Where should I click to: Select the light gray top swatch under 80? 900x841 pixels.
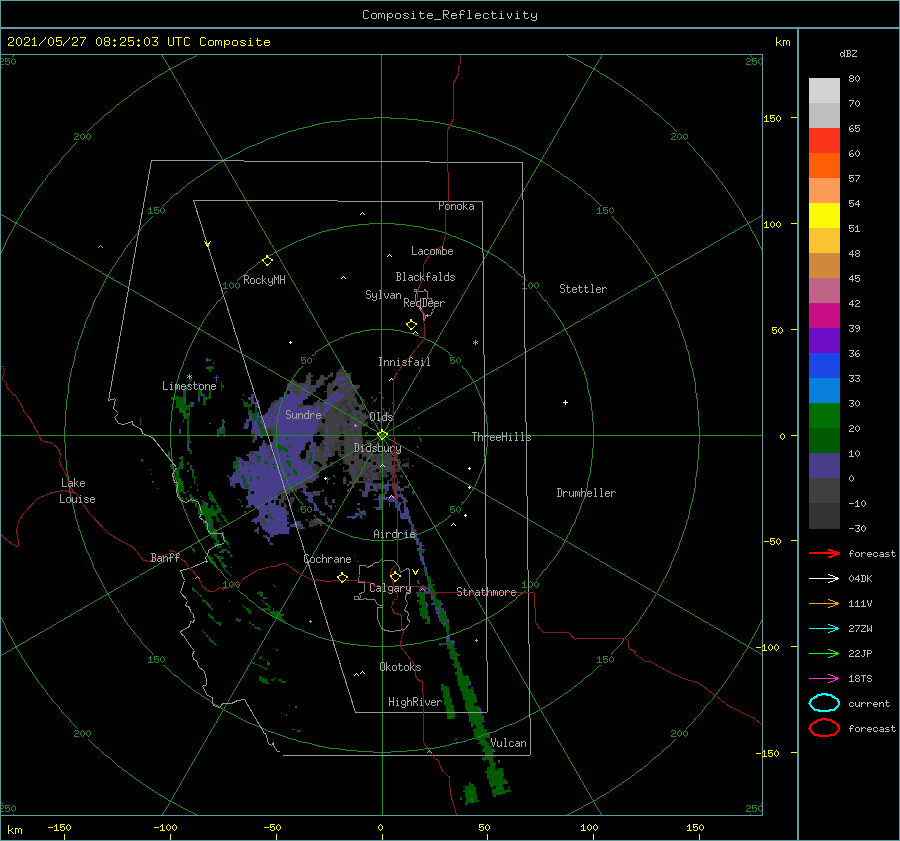pos(824,91)
